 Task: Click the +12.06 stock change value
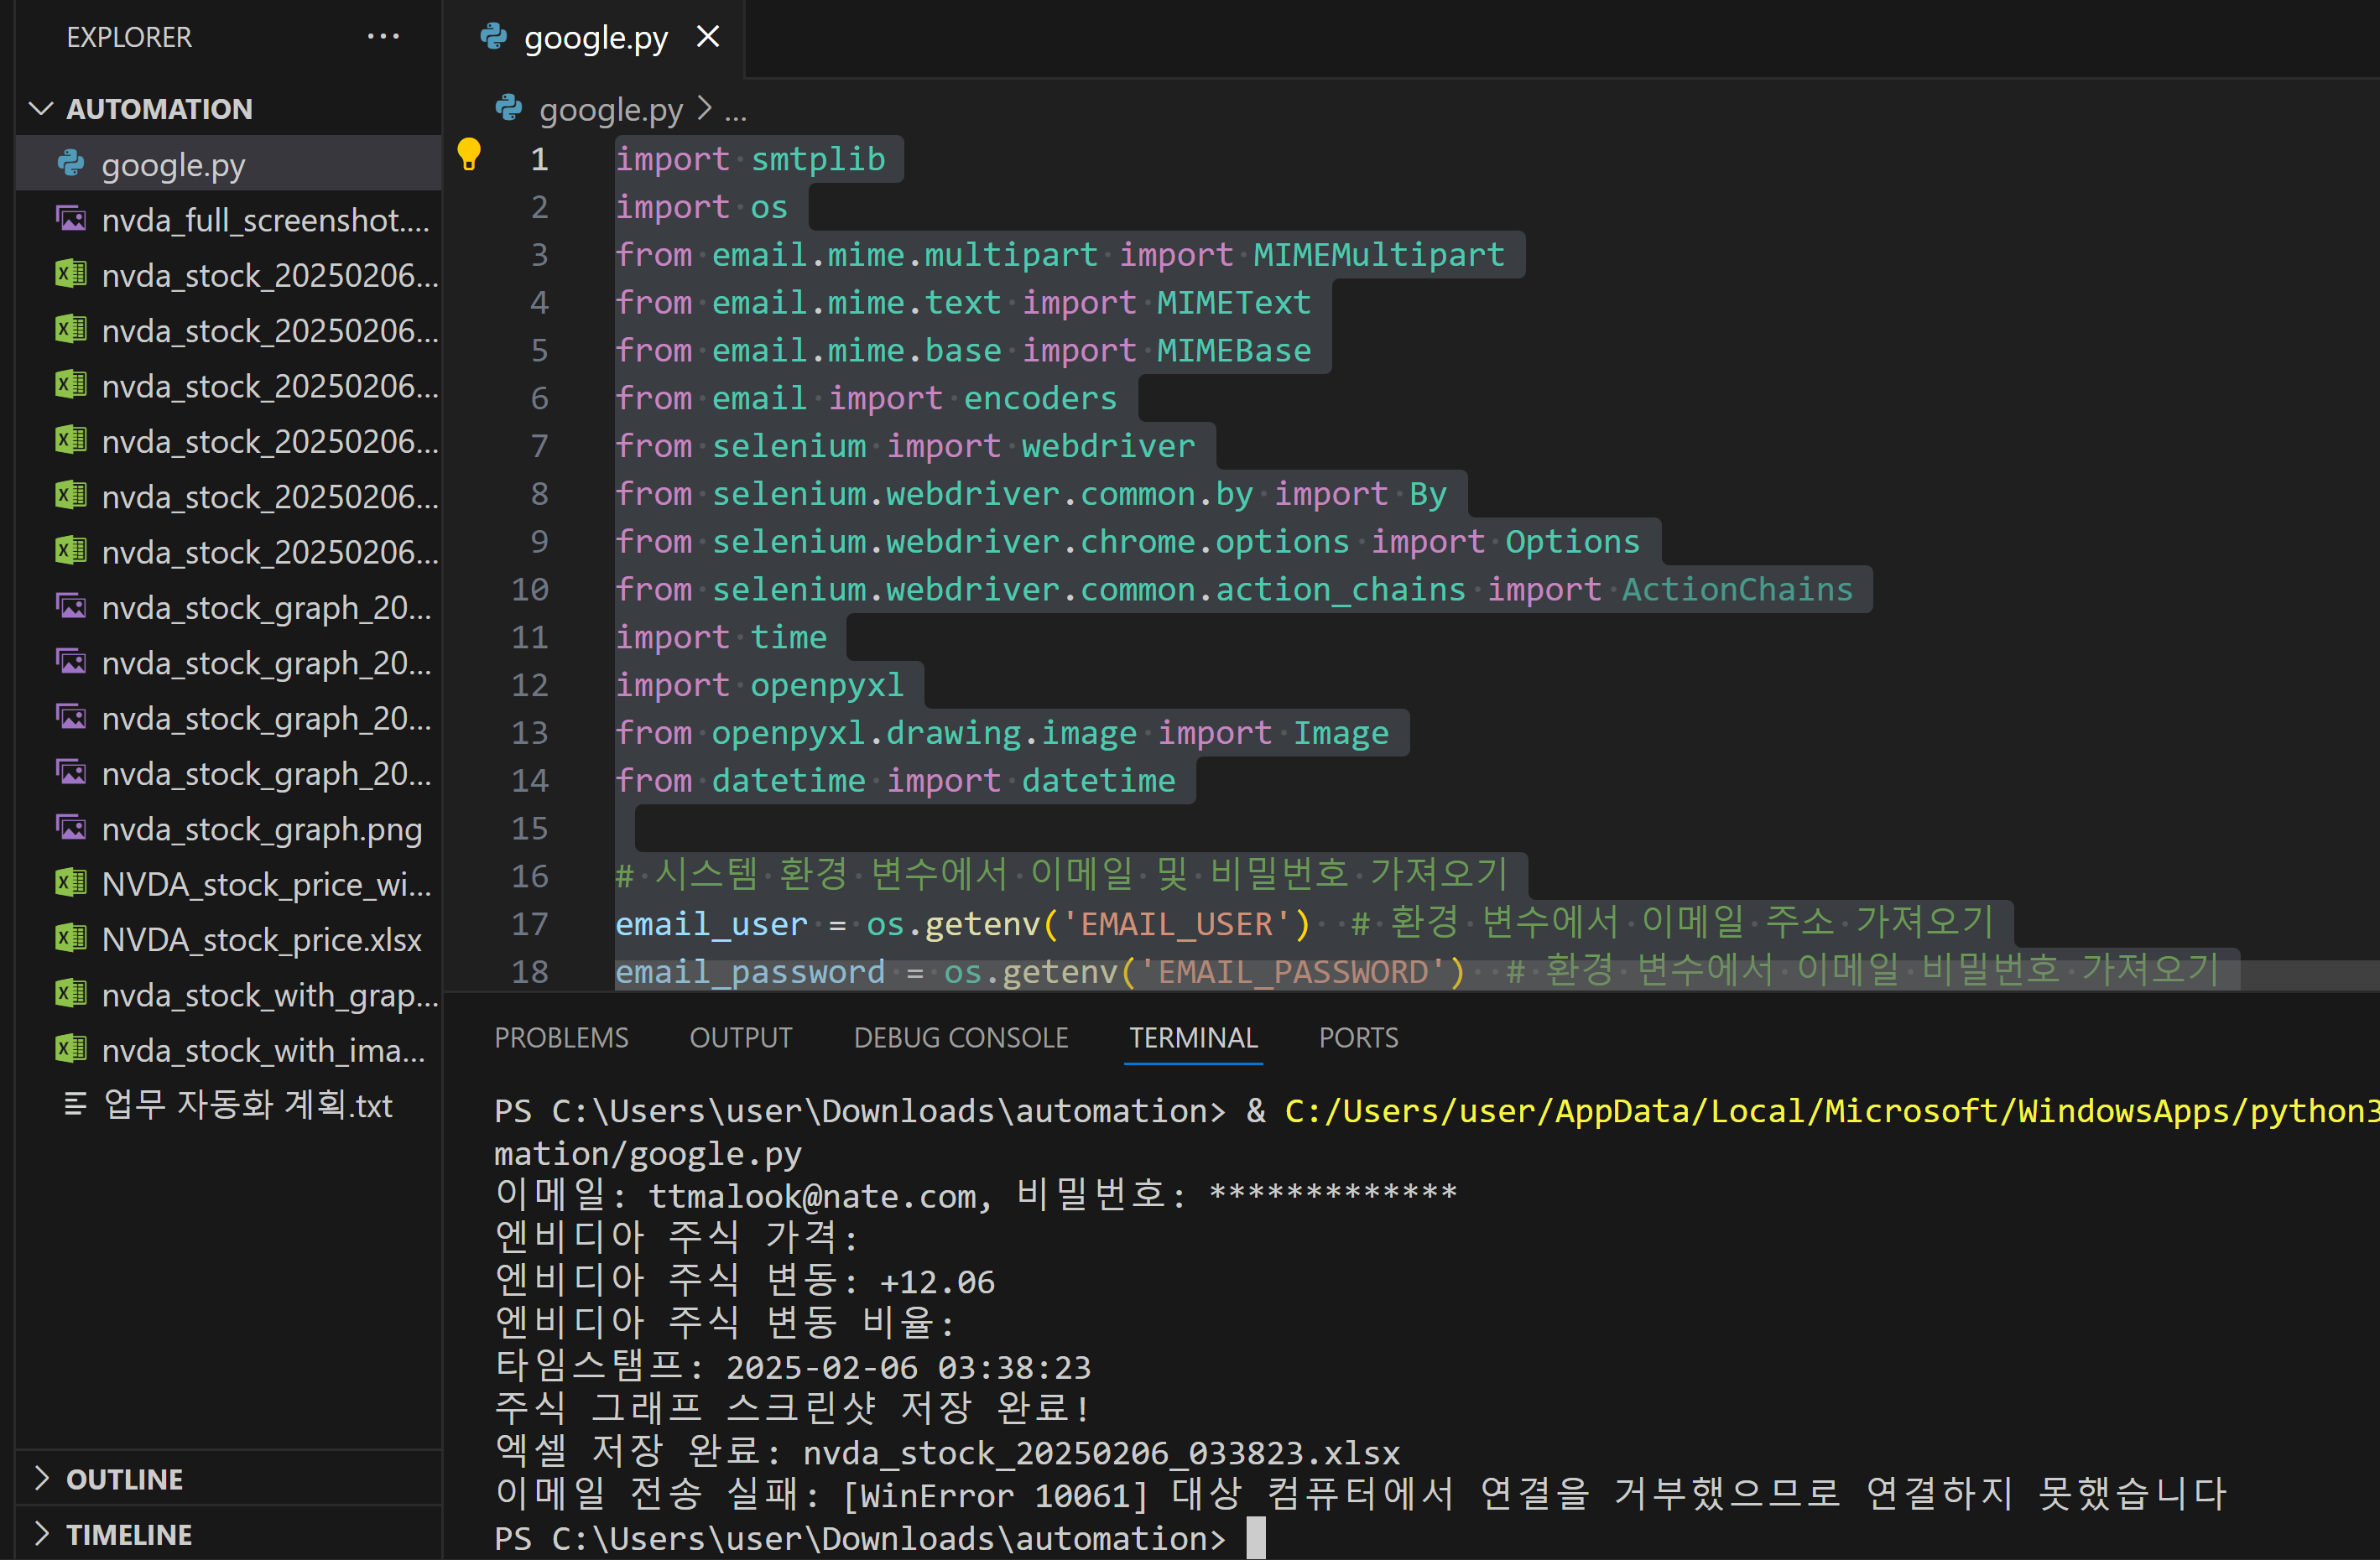pos(937,1282)
